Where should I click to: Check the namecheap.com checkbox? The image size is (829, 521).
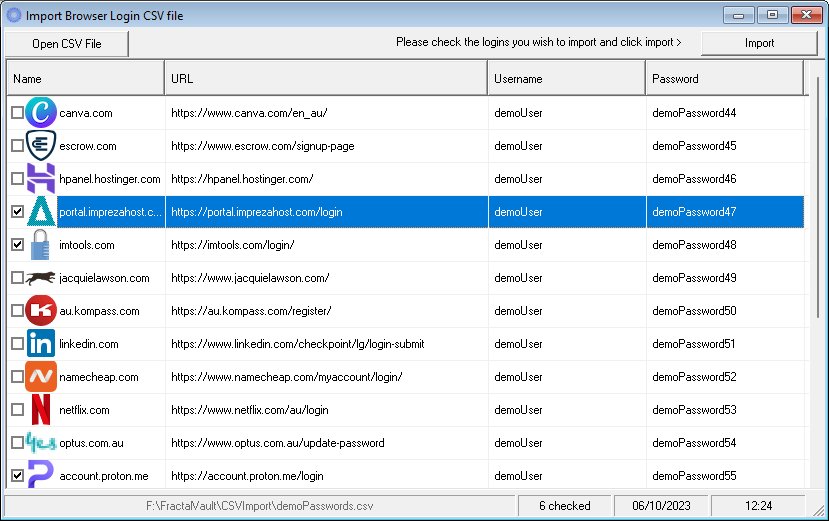pyautogui.click(x=17, y=376)
